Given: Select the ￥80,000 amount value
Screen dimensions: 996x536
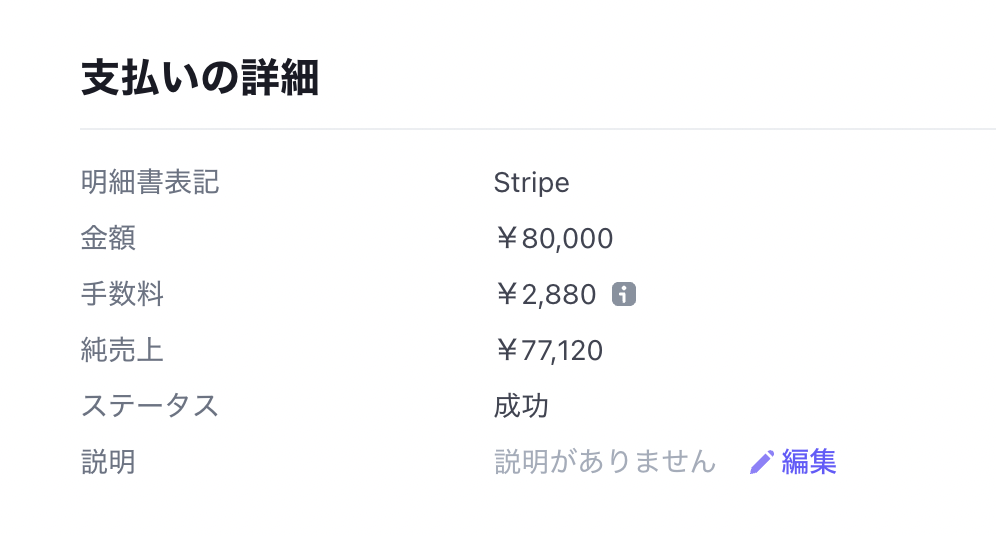Looking at the screenshot, I should pyautogui.click(x=553, y=239).
